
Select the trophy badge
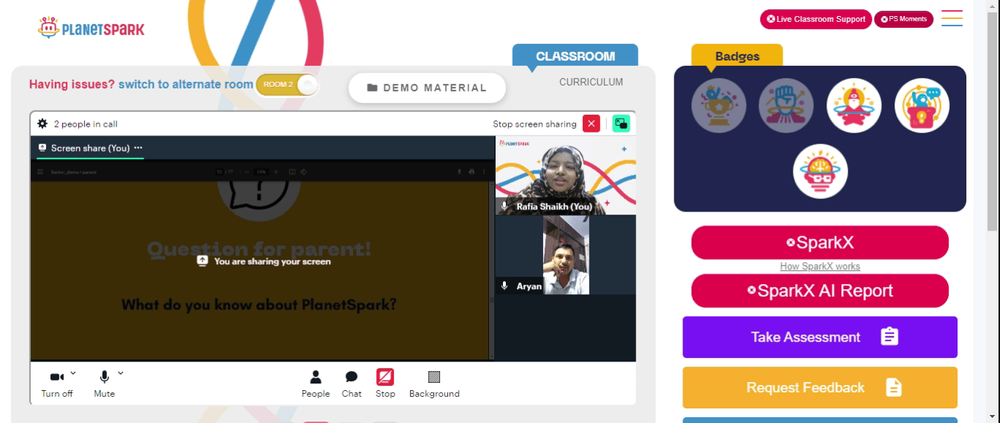pyautogui.click(x=719, y=105)
